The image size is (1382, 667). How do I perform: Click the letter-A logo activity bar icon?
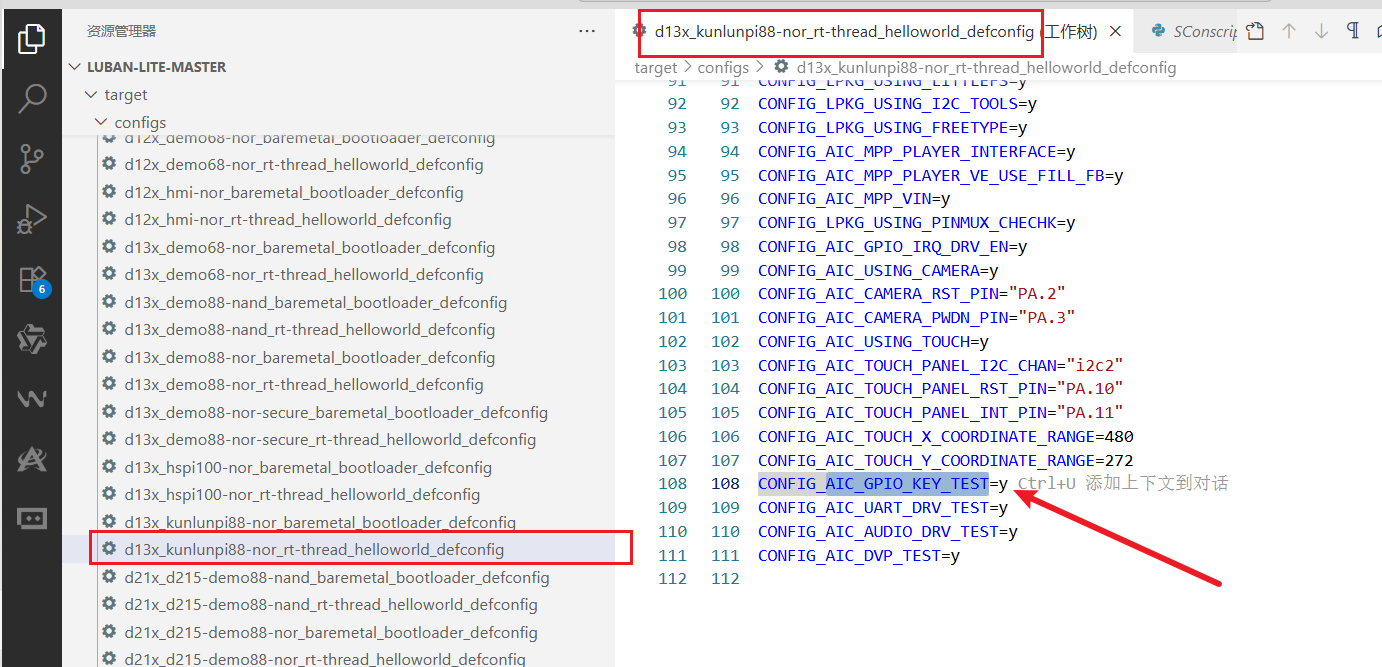pos(31,459)
